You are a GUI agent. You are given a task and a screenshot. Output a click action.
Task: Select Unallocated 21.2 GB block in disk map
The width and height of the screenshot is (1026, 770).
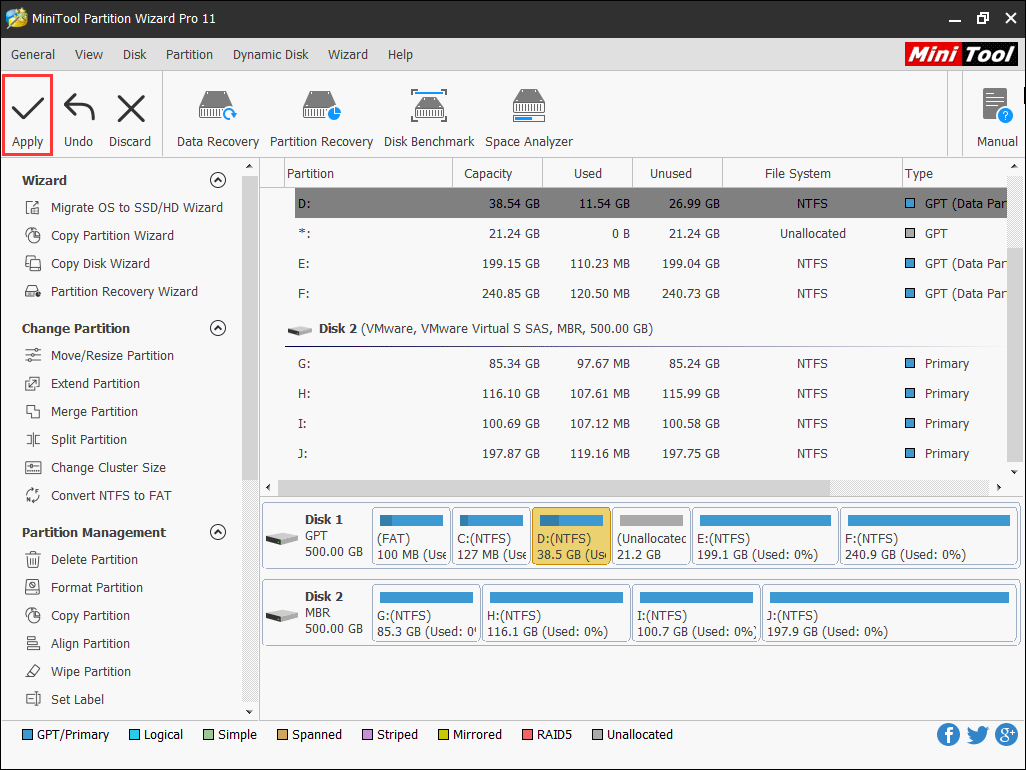tap(651, 536)
